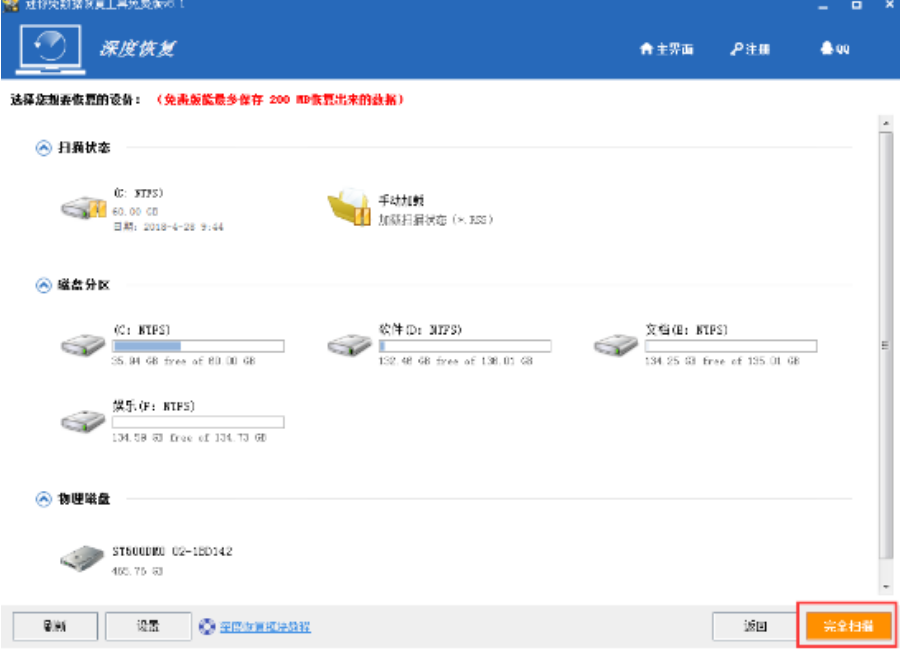Click the 深度恢复 monitor logo icon
Image resolution: width=900 pixels, height=658 pixels.
point(50,47)
